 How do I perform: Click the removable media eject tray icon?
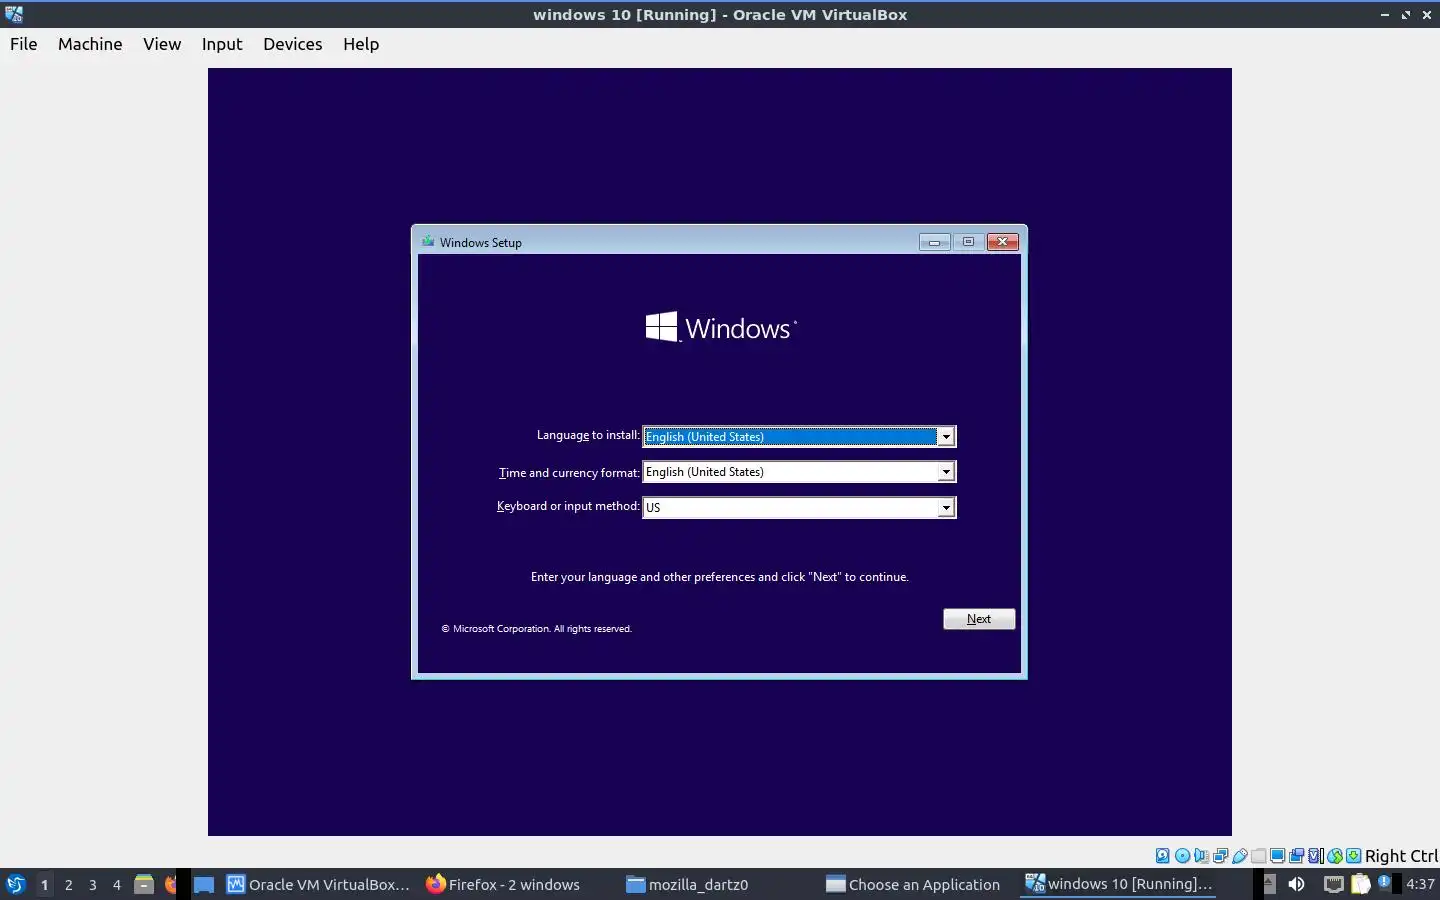(x=1270, y=884)
